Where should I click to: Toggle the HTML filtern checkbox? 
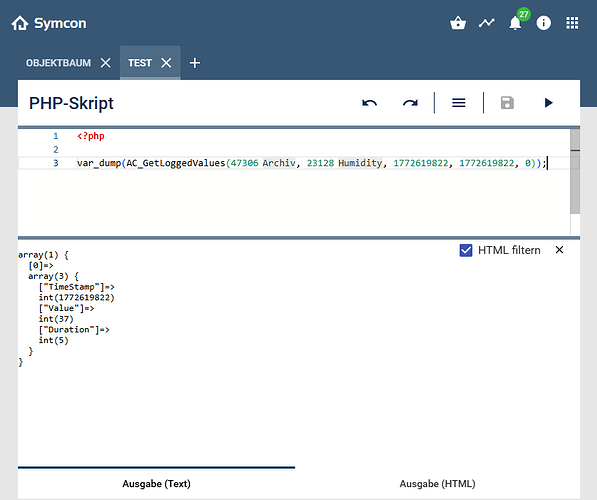[x=466, y=250]
